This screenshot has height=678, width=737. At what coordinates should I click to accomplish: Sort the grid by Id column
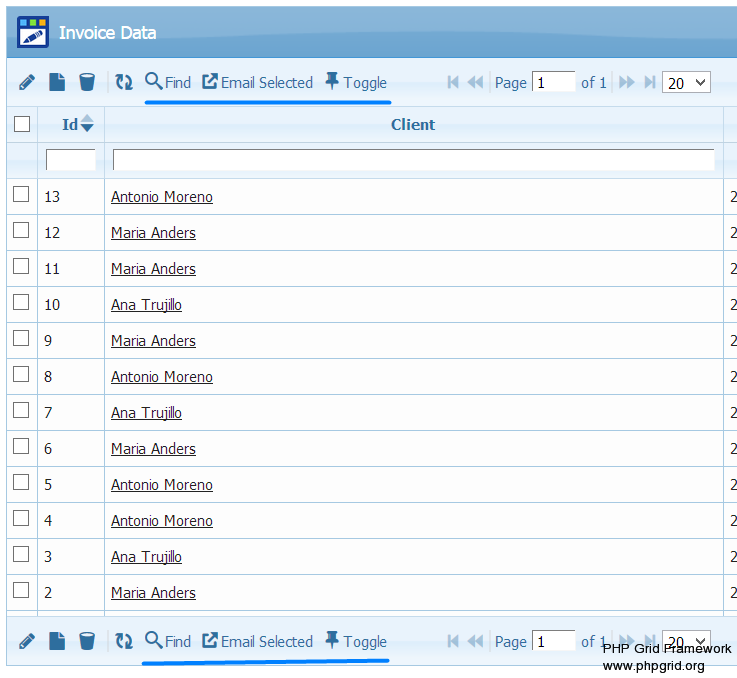tap(71, 124)
